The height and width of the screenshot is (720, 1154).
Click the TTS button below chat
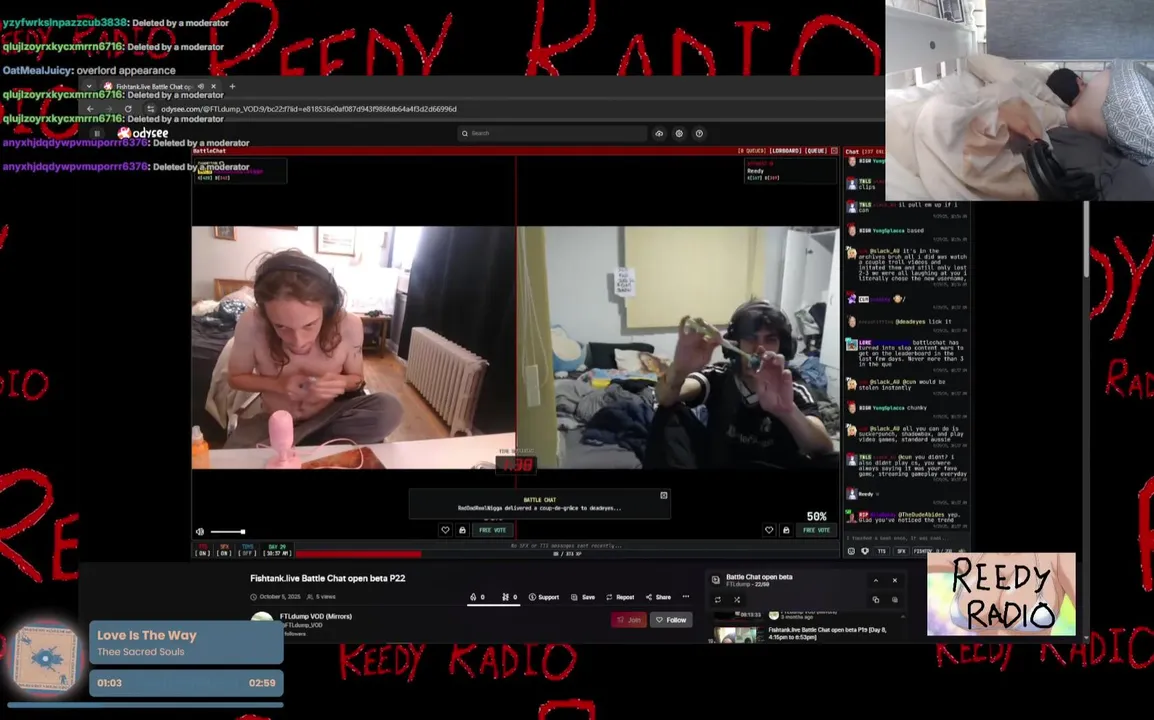(882, 551)
